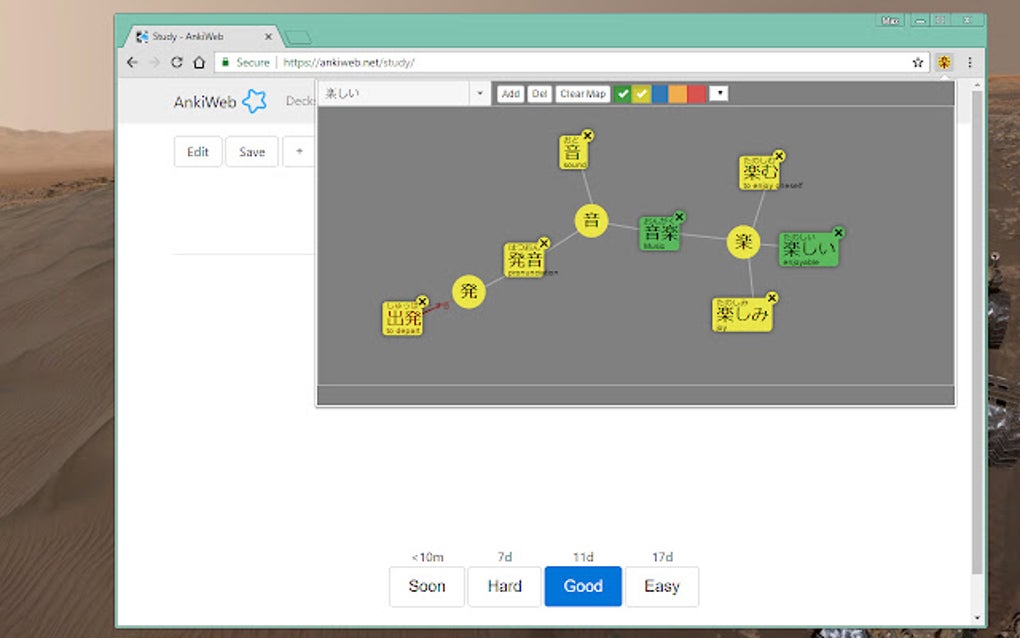Click the Add button in map toolbar
Image resolution: width=1020 pixels, height=638 pixels.
(511, 94)
